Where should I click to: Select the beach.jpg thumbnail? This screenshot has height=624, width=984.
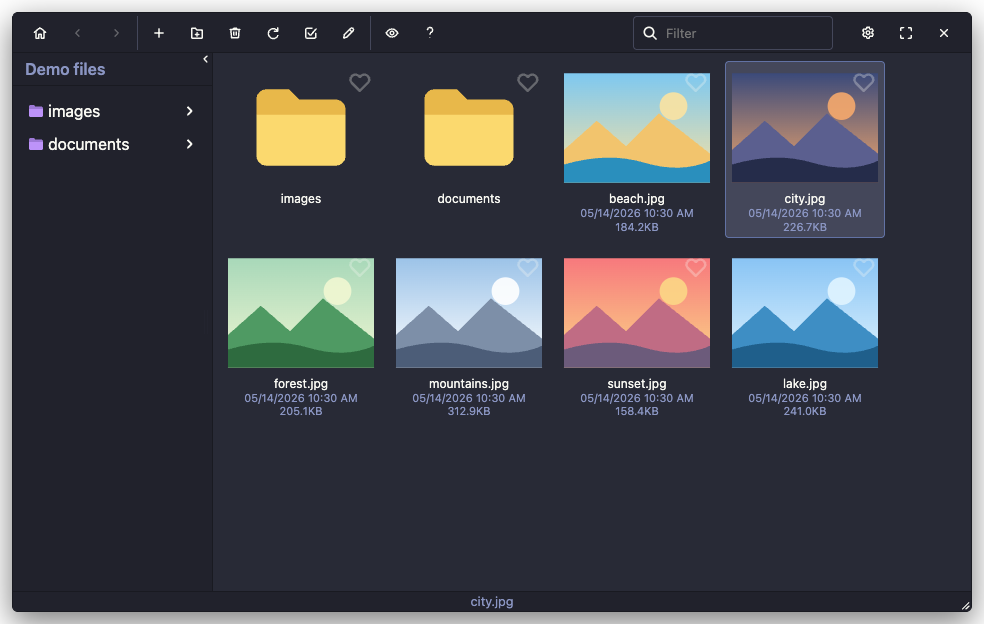(637, 128)
